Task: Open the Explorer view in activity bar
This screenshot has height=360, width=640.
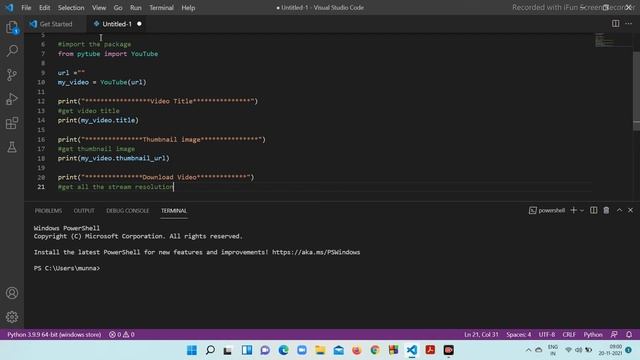Action: [x=12, y=28]
